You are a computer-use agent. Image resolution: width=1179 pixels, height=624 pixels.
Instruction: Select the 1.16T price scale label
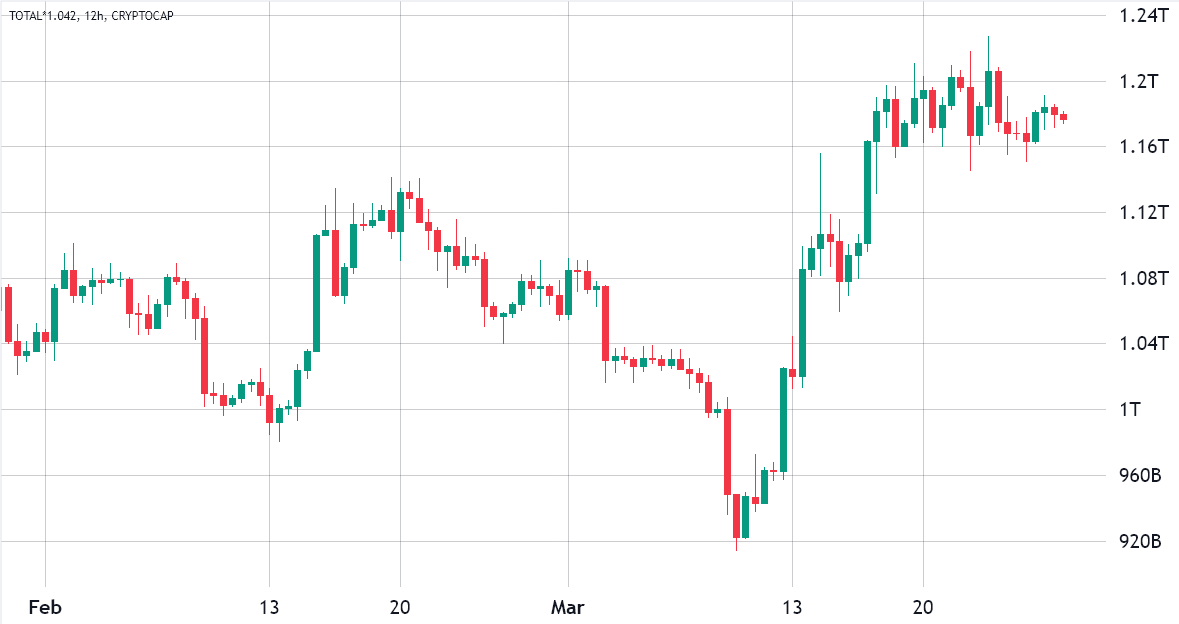pos(1142,147)
